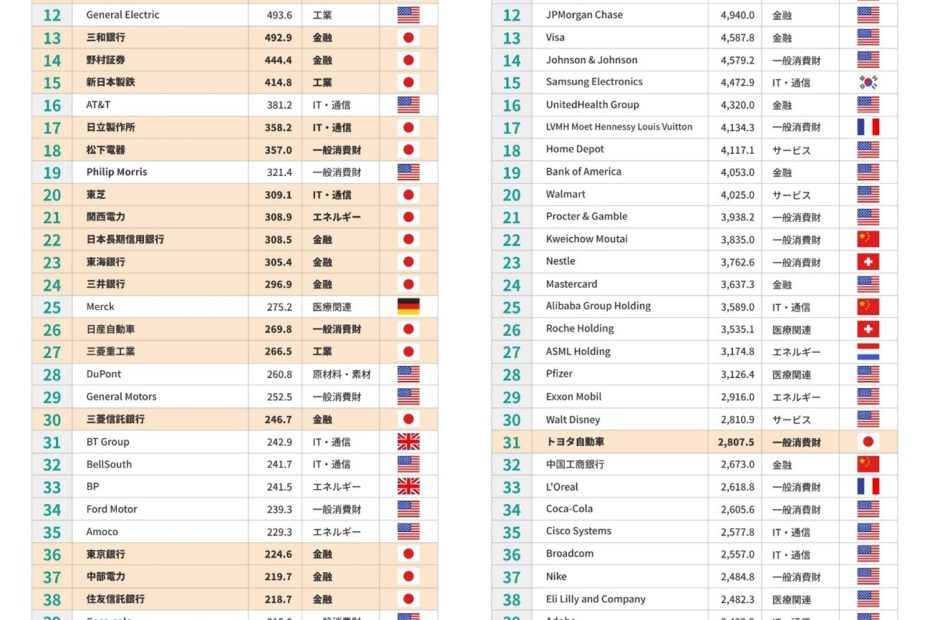This screenshot has width=930, height=620.
Task: Click the Mastercard company name
Action: pyautogui.click(x=571, y=284)
